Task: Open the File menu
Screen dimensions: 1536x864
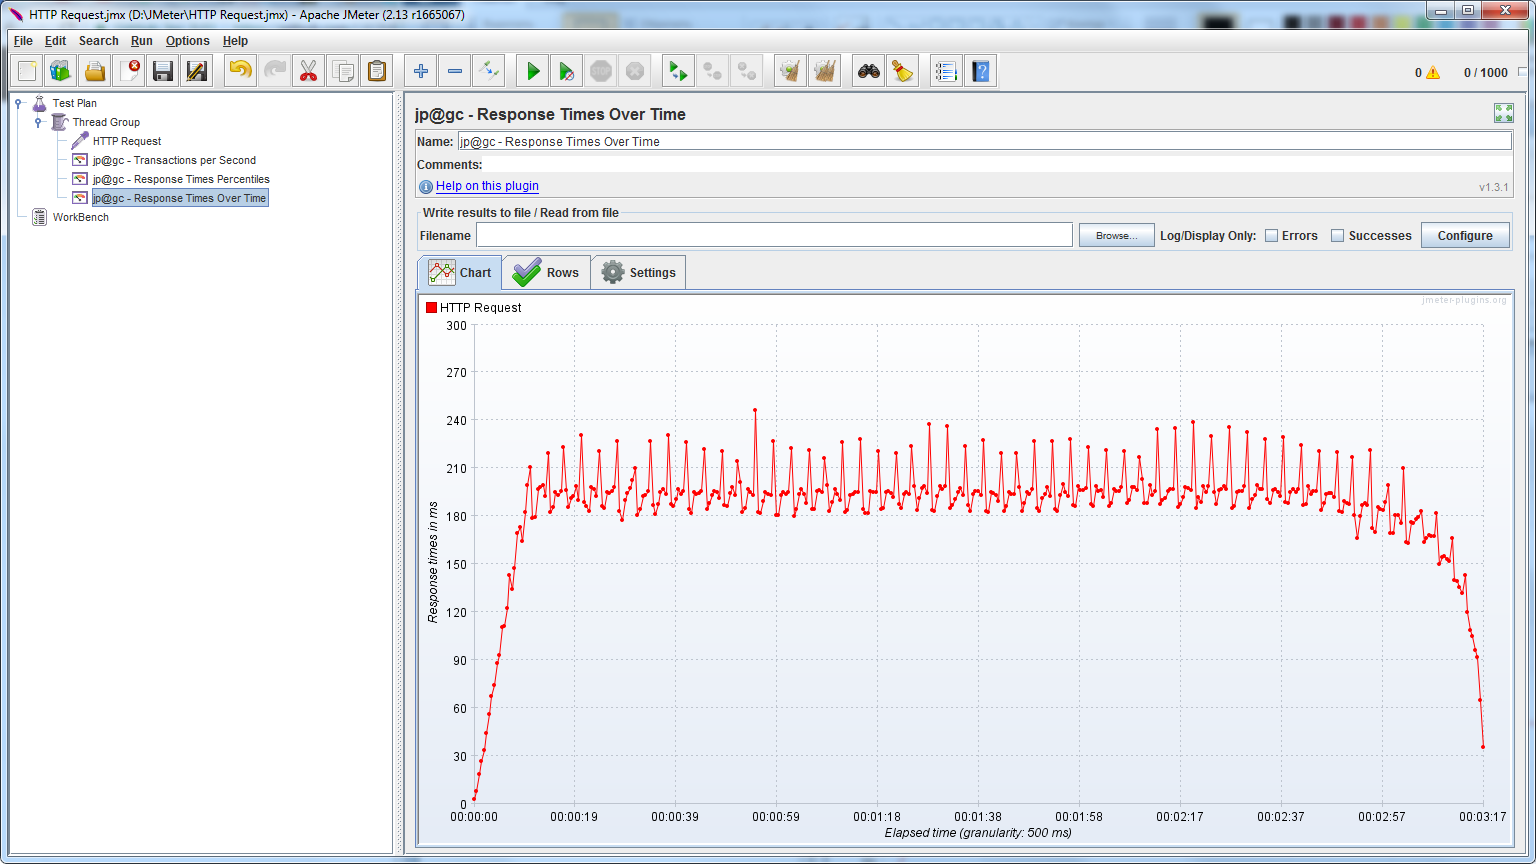Action: 23,41
